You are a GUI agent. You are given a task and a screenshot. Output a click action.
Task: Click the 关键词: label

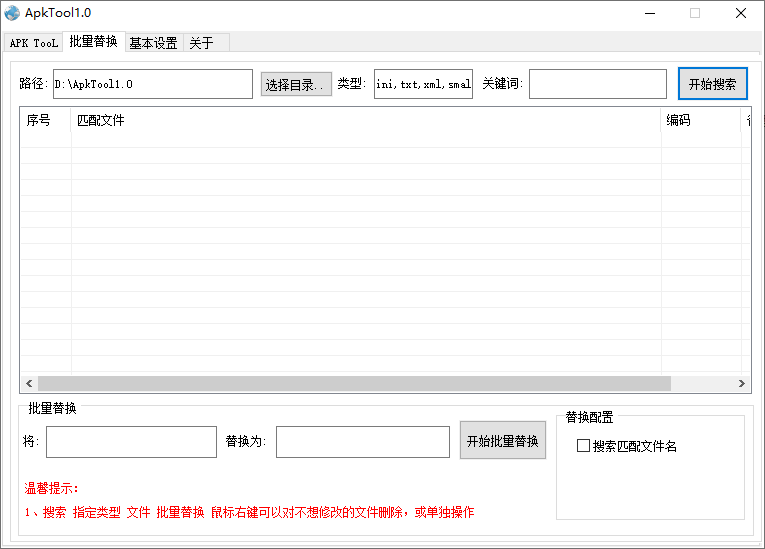(503, 83)
